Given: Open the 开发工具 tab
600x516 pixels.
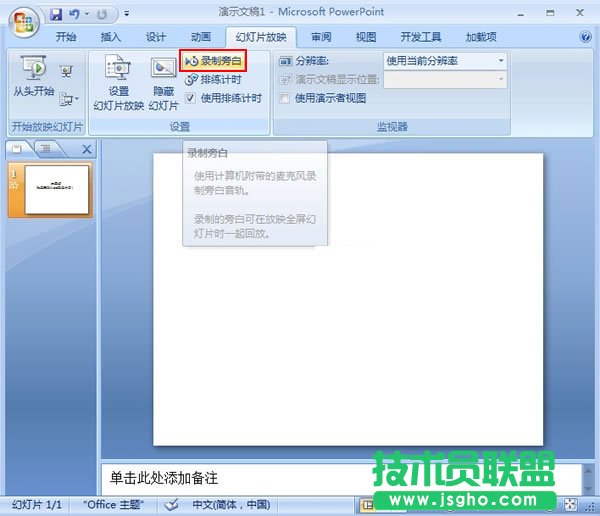Looking at the screenshot, I should (421, 37).
